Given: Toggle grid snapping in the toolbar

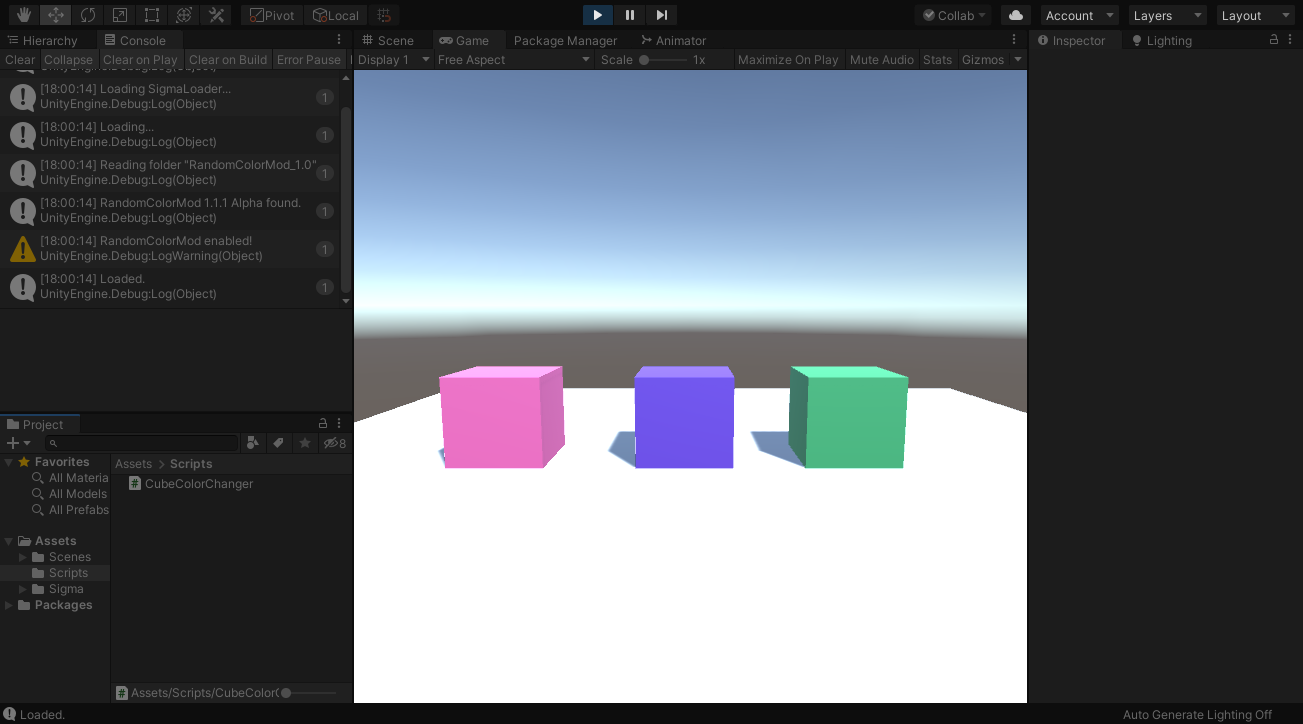Looking at the screenshot, I should (384, 15).
